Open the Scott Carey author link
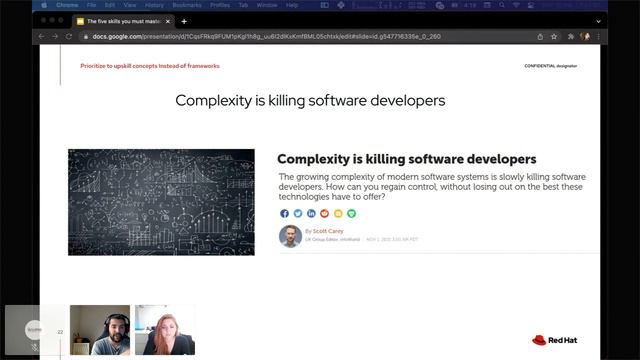Image resolution: width=640 pixels, height=360 pixels. [x=328, y=231]
